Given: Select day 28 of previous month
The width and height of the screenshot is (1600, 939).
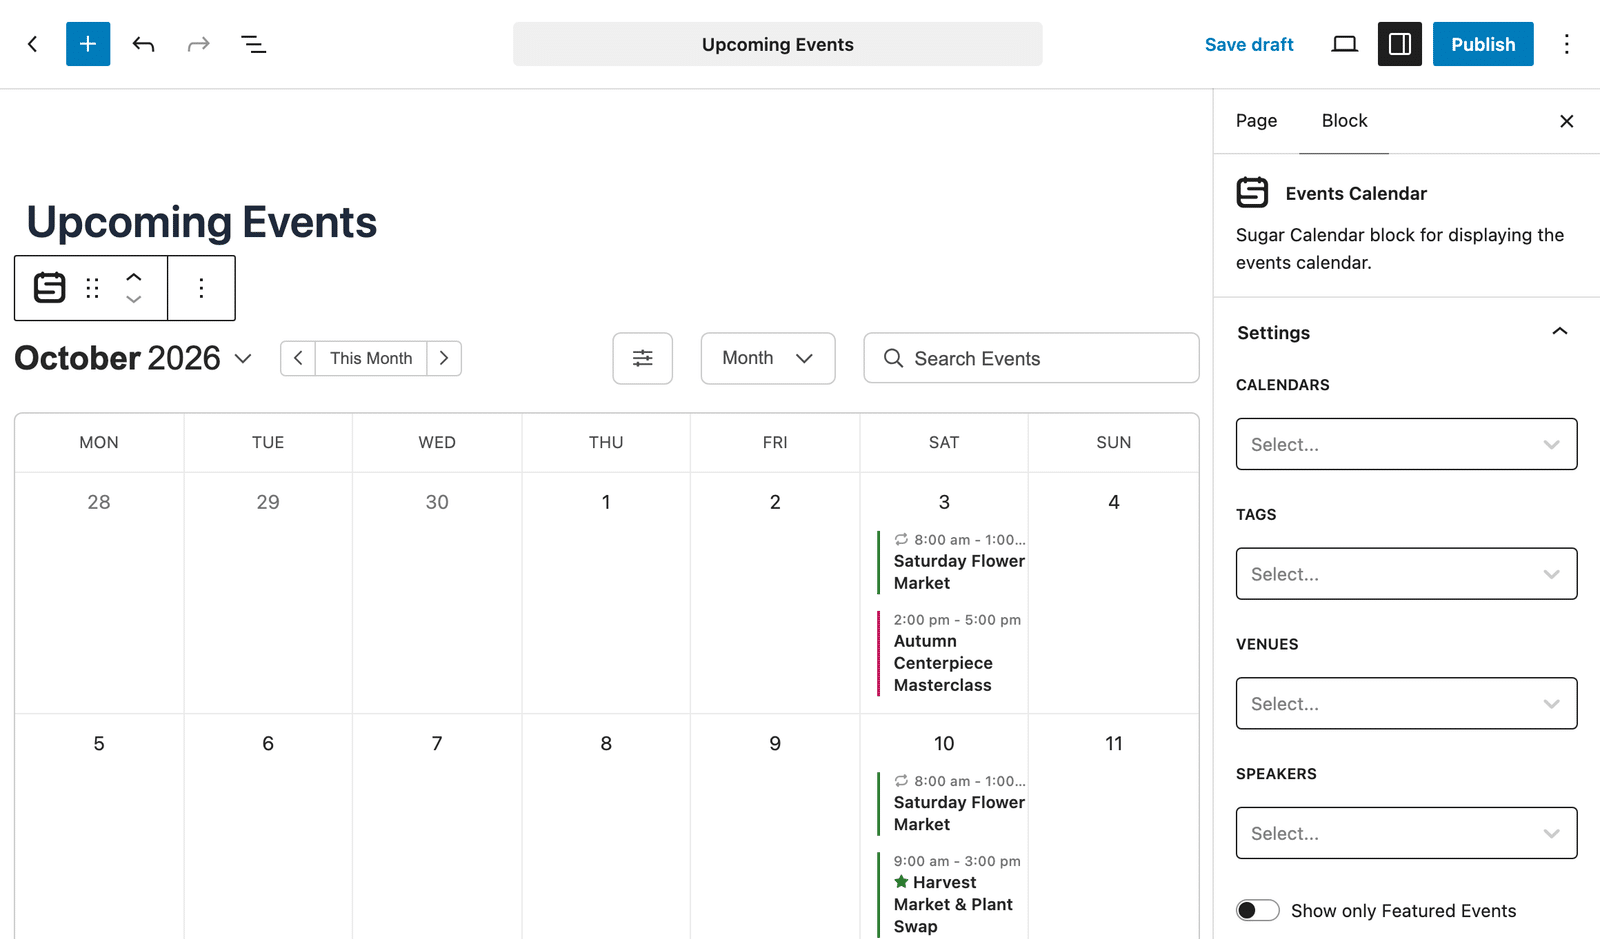Looking at the screenshot, I should click(x=99, y=502).
